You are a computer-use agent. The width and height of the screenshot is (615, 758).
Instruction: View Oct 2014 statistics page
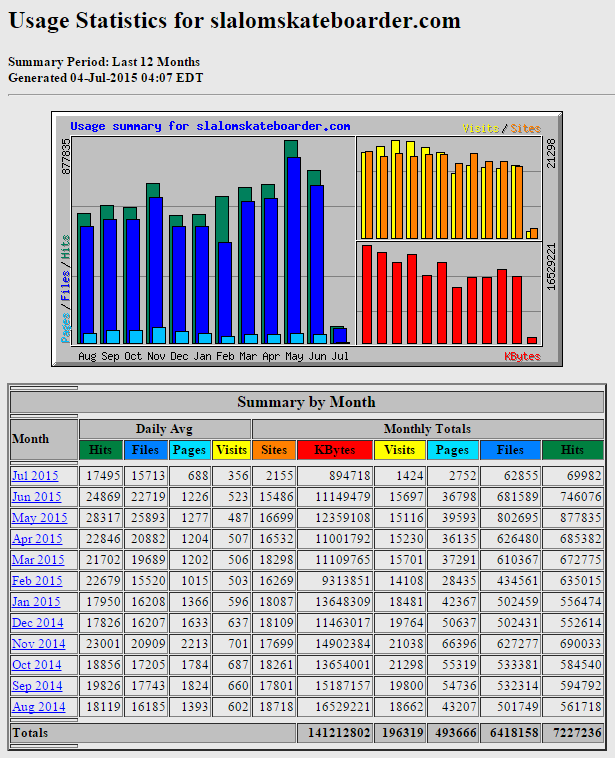[37, 665]
